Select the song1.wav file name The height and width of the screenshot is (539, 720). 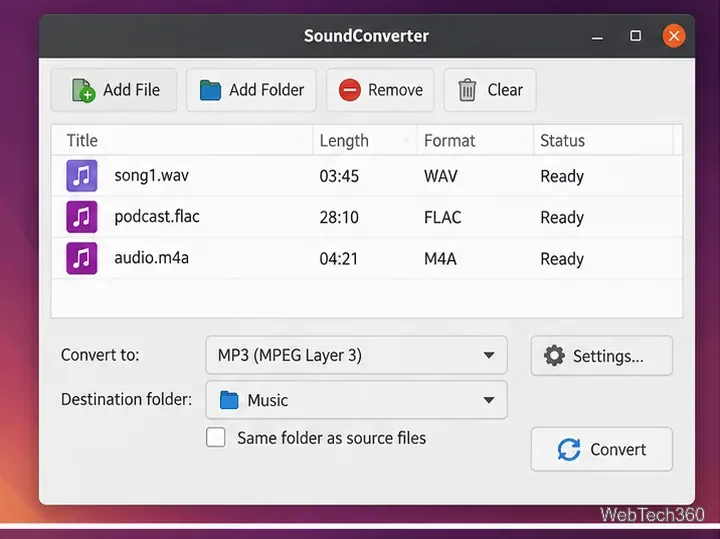point(152,175)
